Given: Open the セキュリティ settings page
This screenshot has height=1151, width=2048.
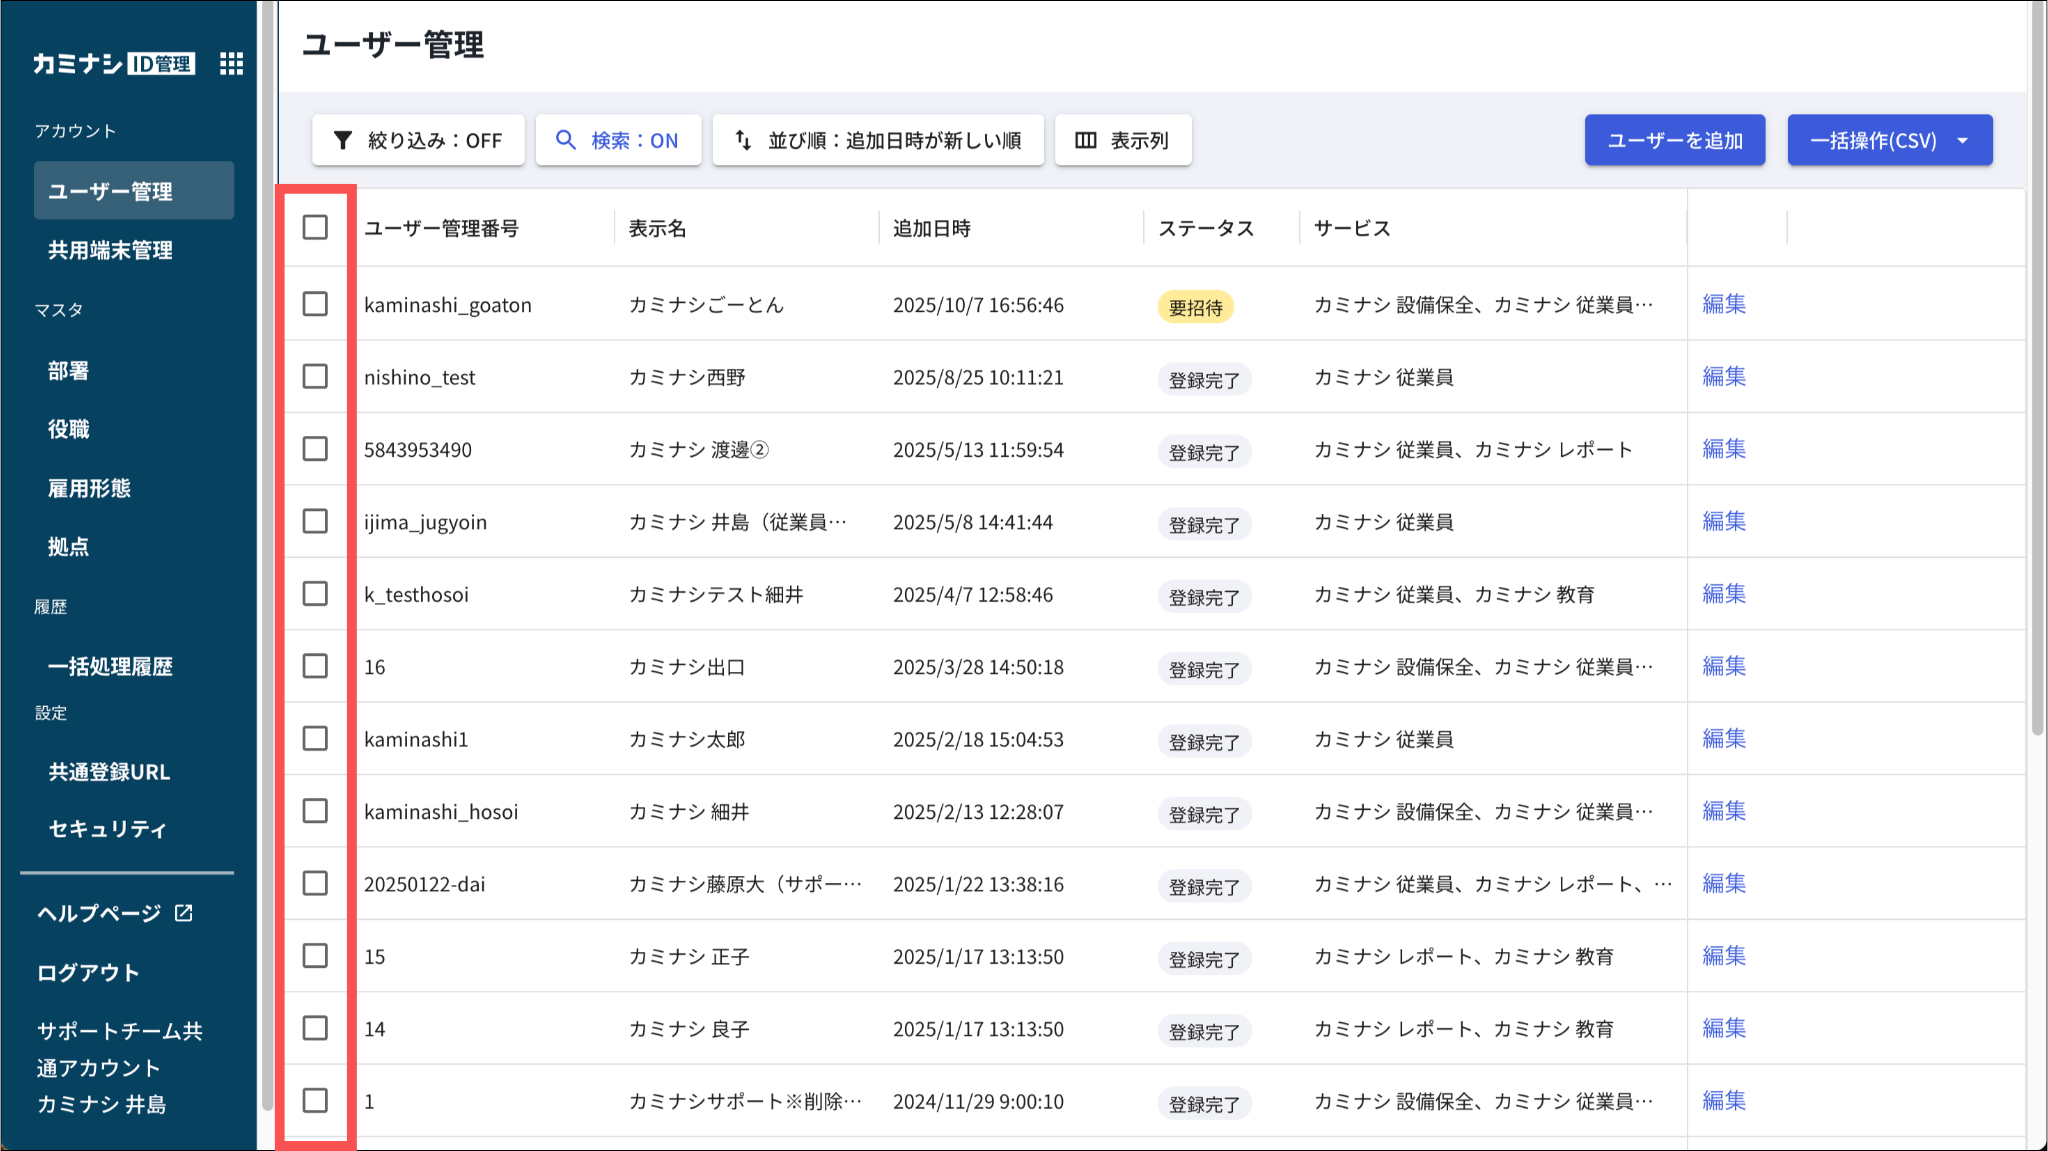Looking at the screenshot, I should point(107,829).
